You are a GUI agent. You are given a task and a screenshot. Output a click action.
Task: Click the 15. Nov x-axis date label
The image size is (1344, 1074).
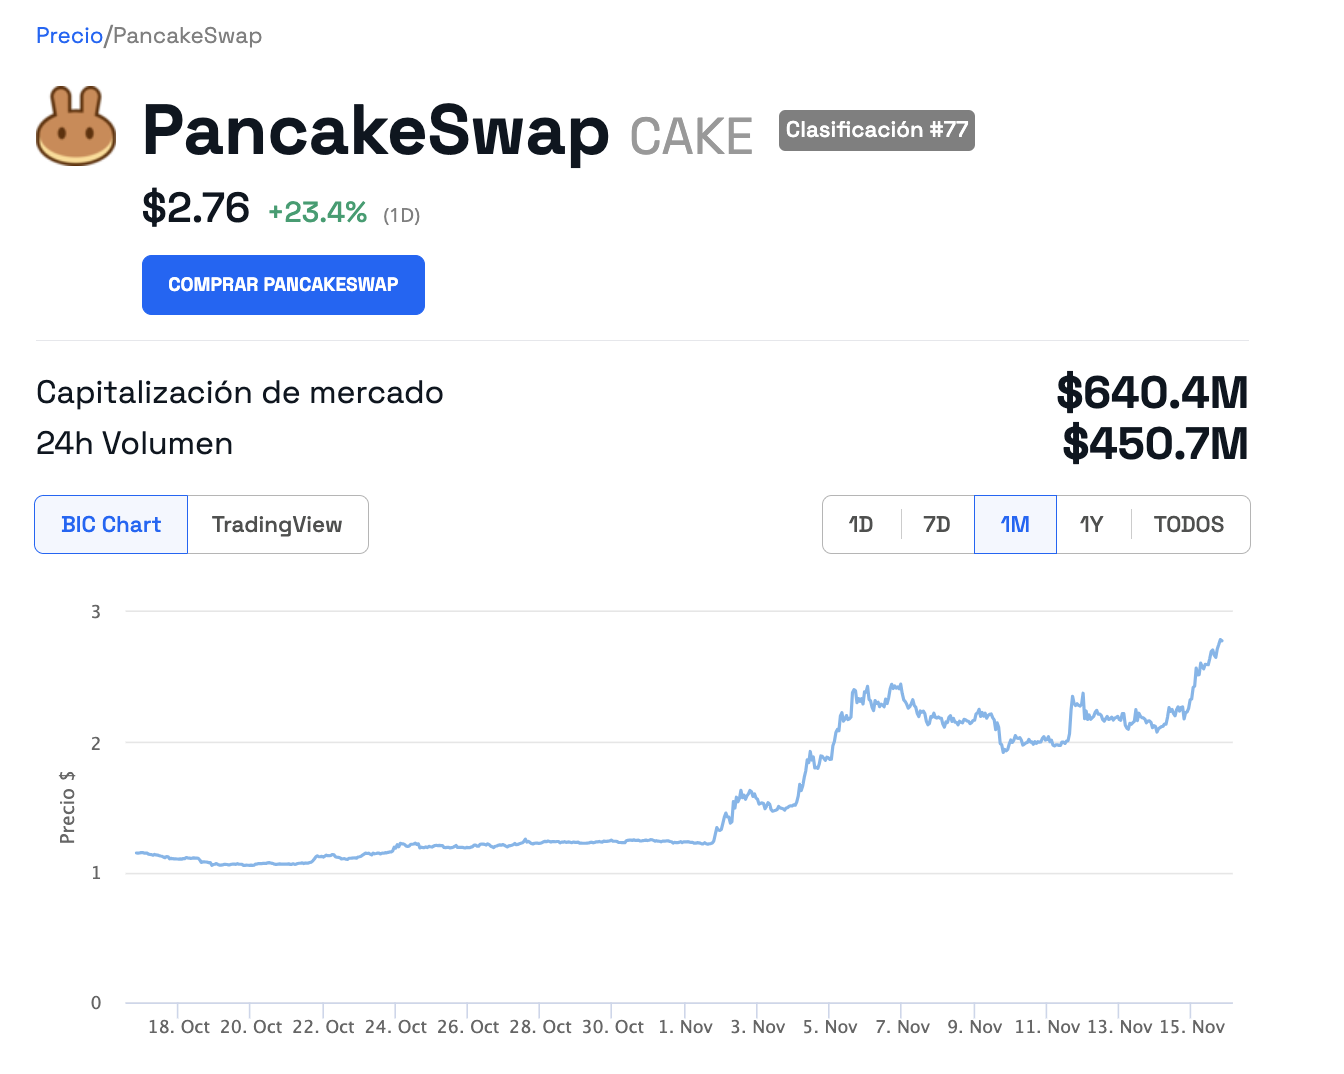(x=1192, y=1027)
